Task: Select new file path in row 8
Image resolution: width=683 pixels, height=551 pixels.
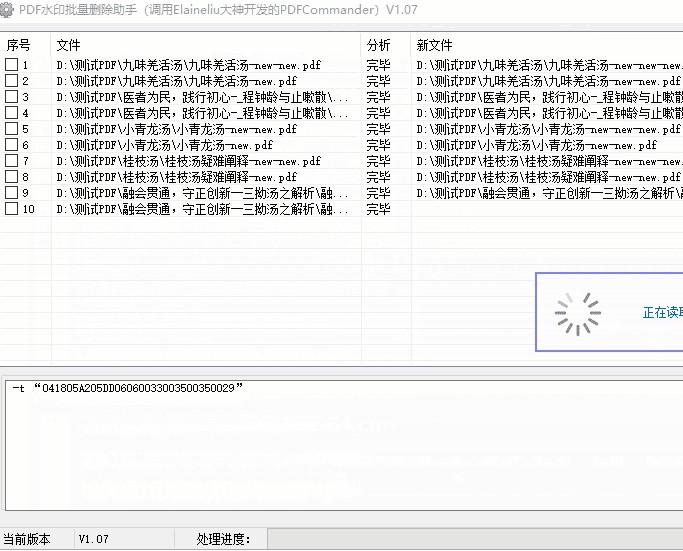Action: pos(548,177)
